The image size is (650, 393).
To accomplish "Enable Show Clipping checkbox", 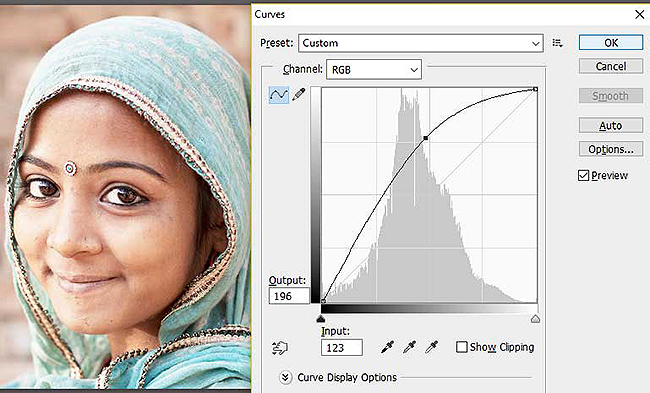I will [461, 347].
